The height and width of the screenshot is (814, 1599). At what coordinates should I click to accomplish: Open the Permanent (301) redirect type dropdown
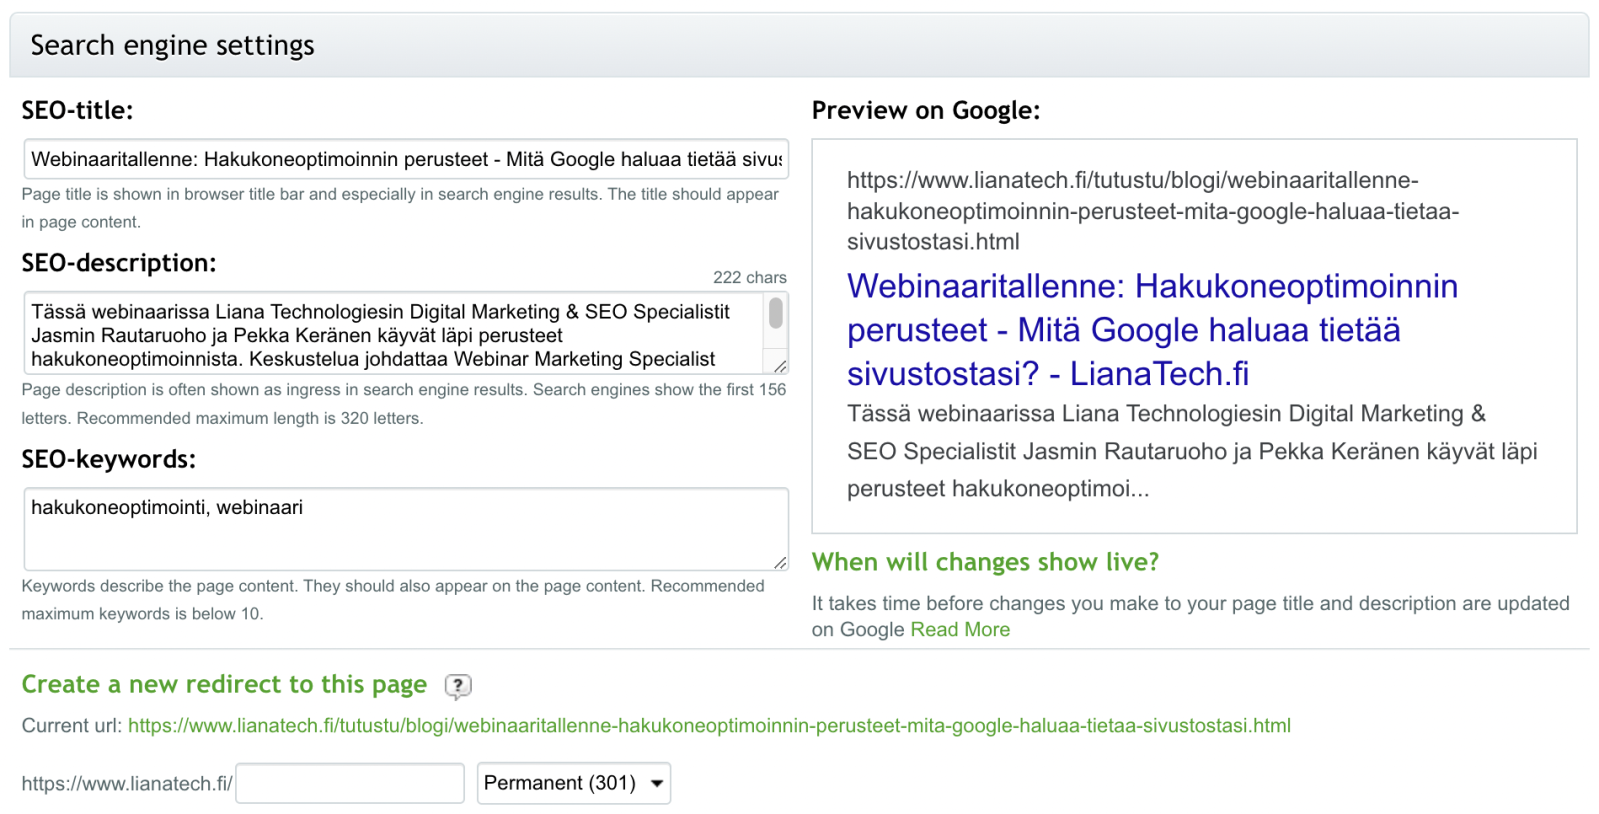(573, 783)
